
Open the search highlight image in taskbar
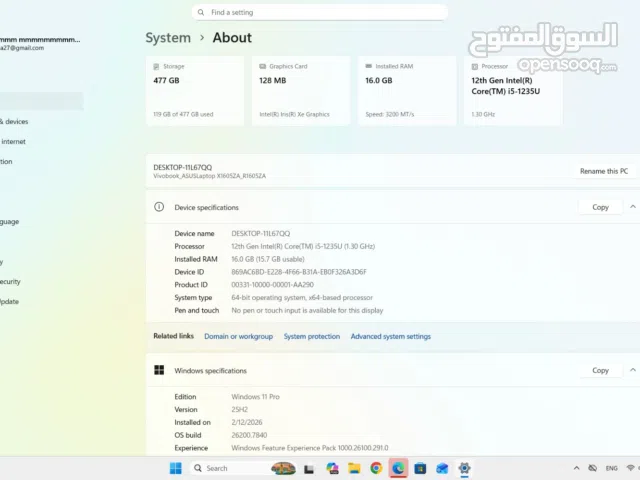283,468
